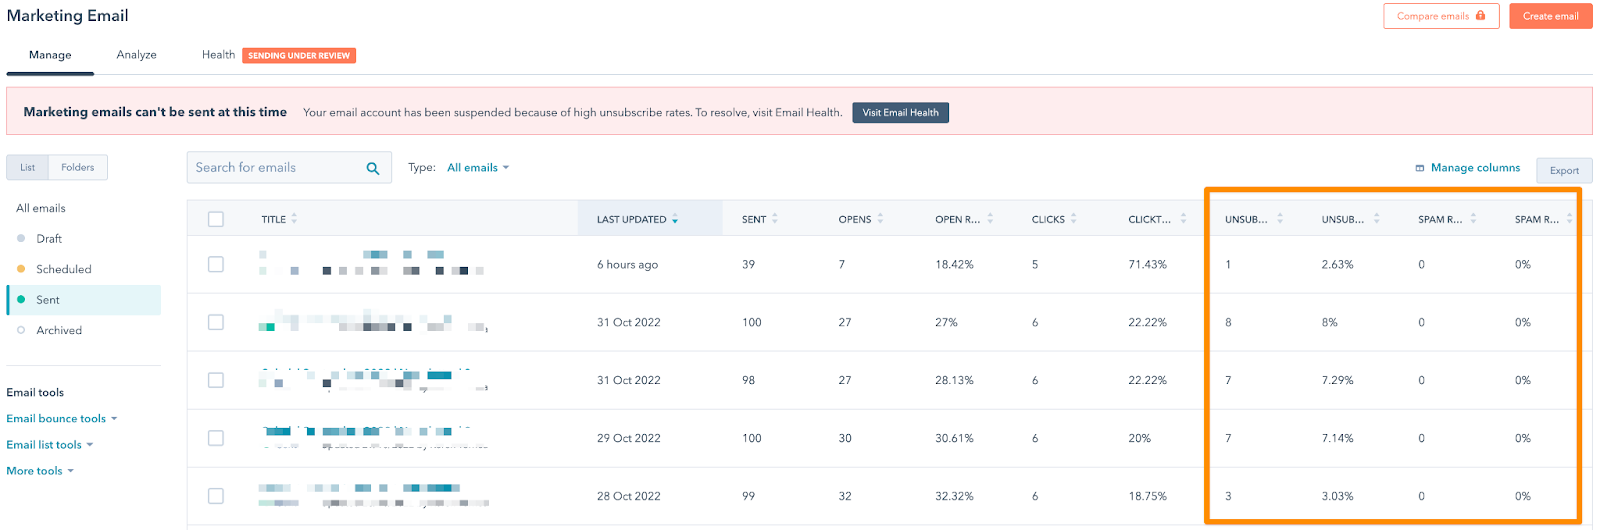The image size is (1600, 530).
Task: Sort by Clicks column arrows
Action: click(1073, 219)
